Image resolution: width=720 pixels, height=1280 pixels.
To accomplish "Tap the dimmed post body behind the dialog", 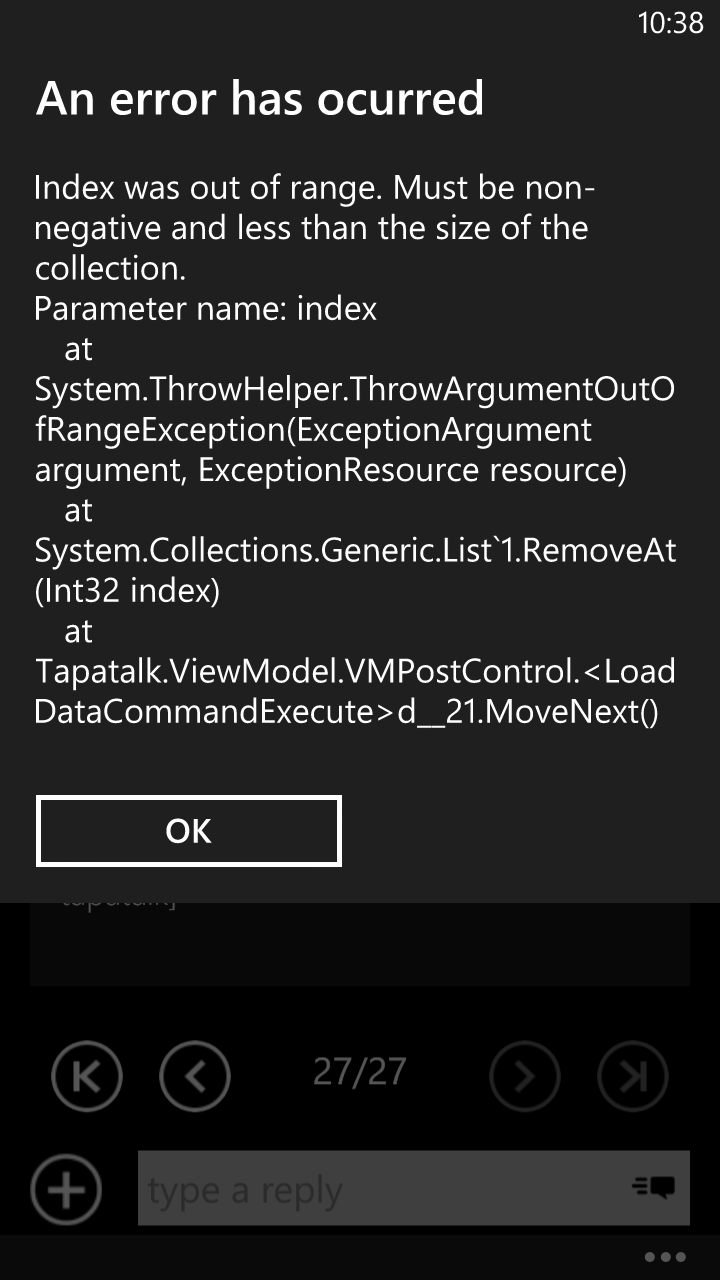I will coord(360,943).
